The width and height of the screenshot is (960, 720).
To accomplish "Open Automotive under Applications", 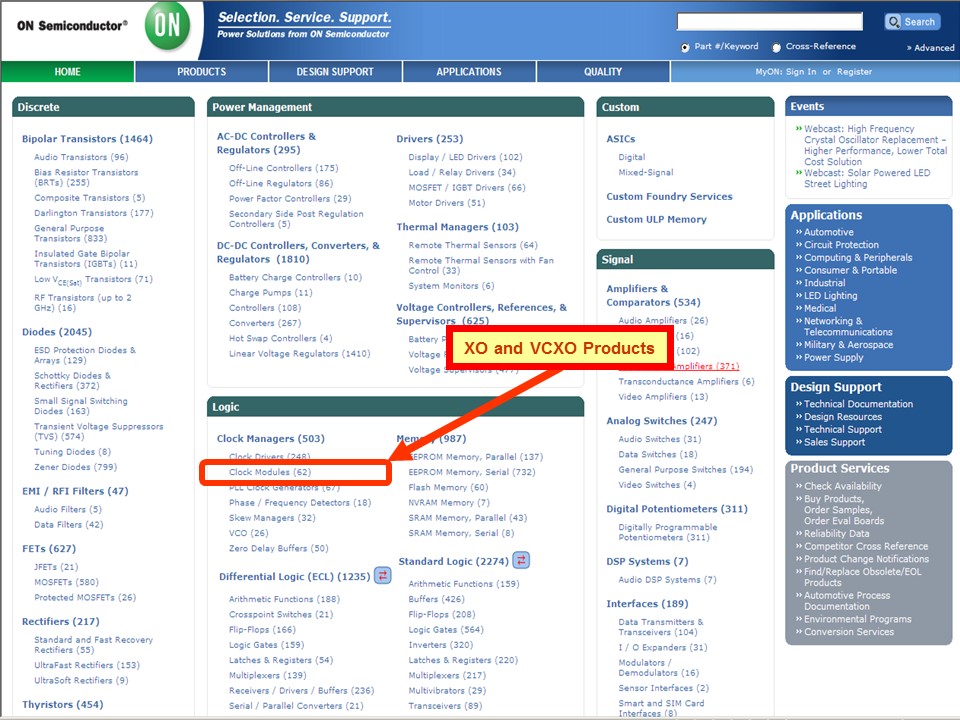I will point(829,232).
